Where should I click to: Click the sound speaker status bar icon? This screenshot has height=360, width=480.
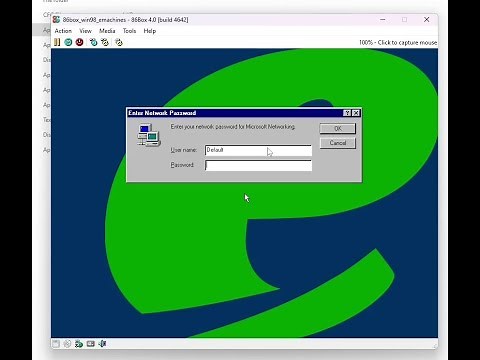(x=102, y=344)
